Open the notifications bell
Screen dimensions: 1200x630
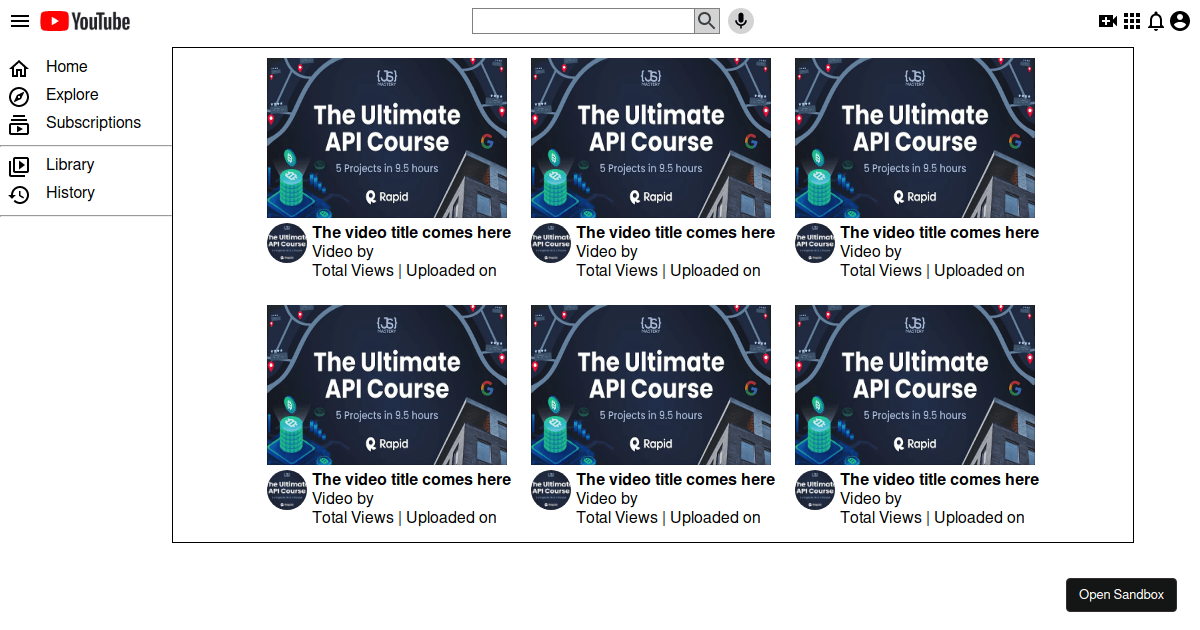(x=1155, y=21)
